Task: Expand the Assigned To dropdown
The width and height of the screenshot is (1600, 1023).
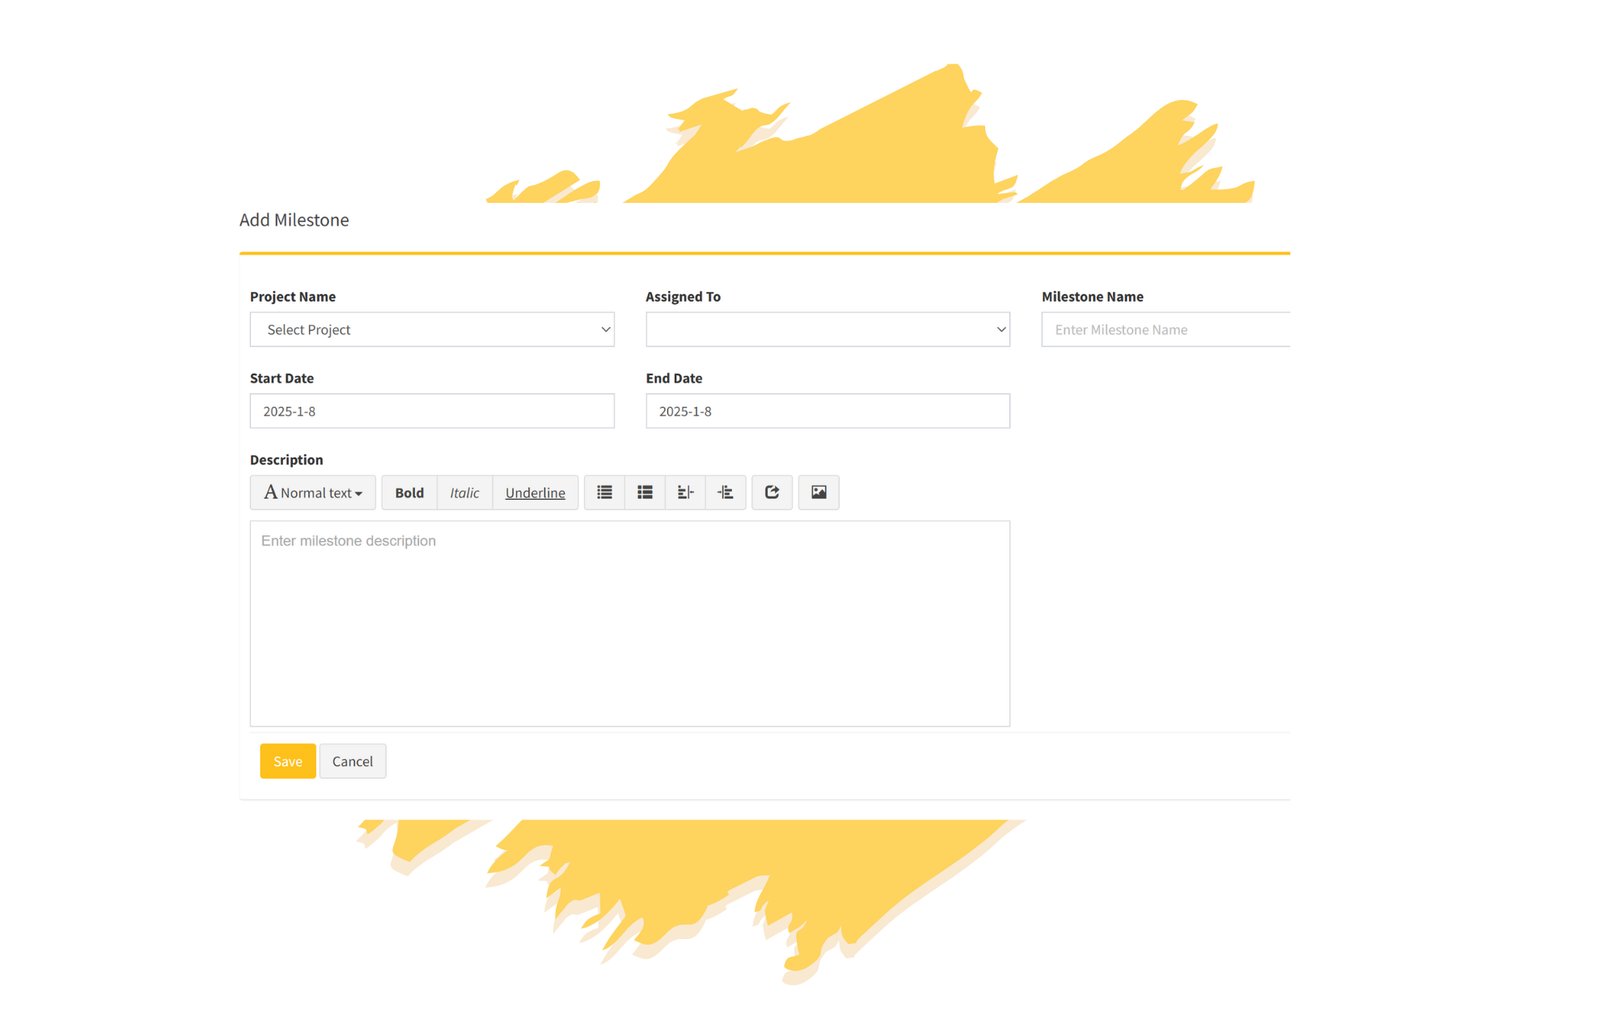Action: pos(827,329)
